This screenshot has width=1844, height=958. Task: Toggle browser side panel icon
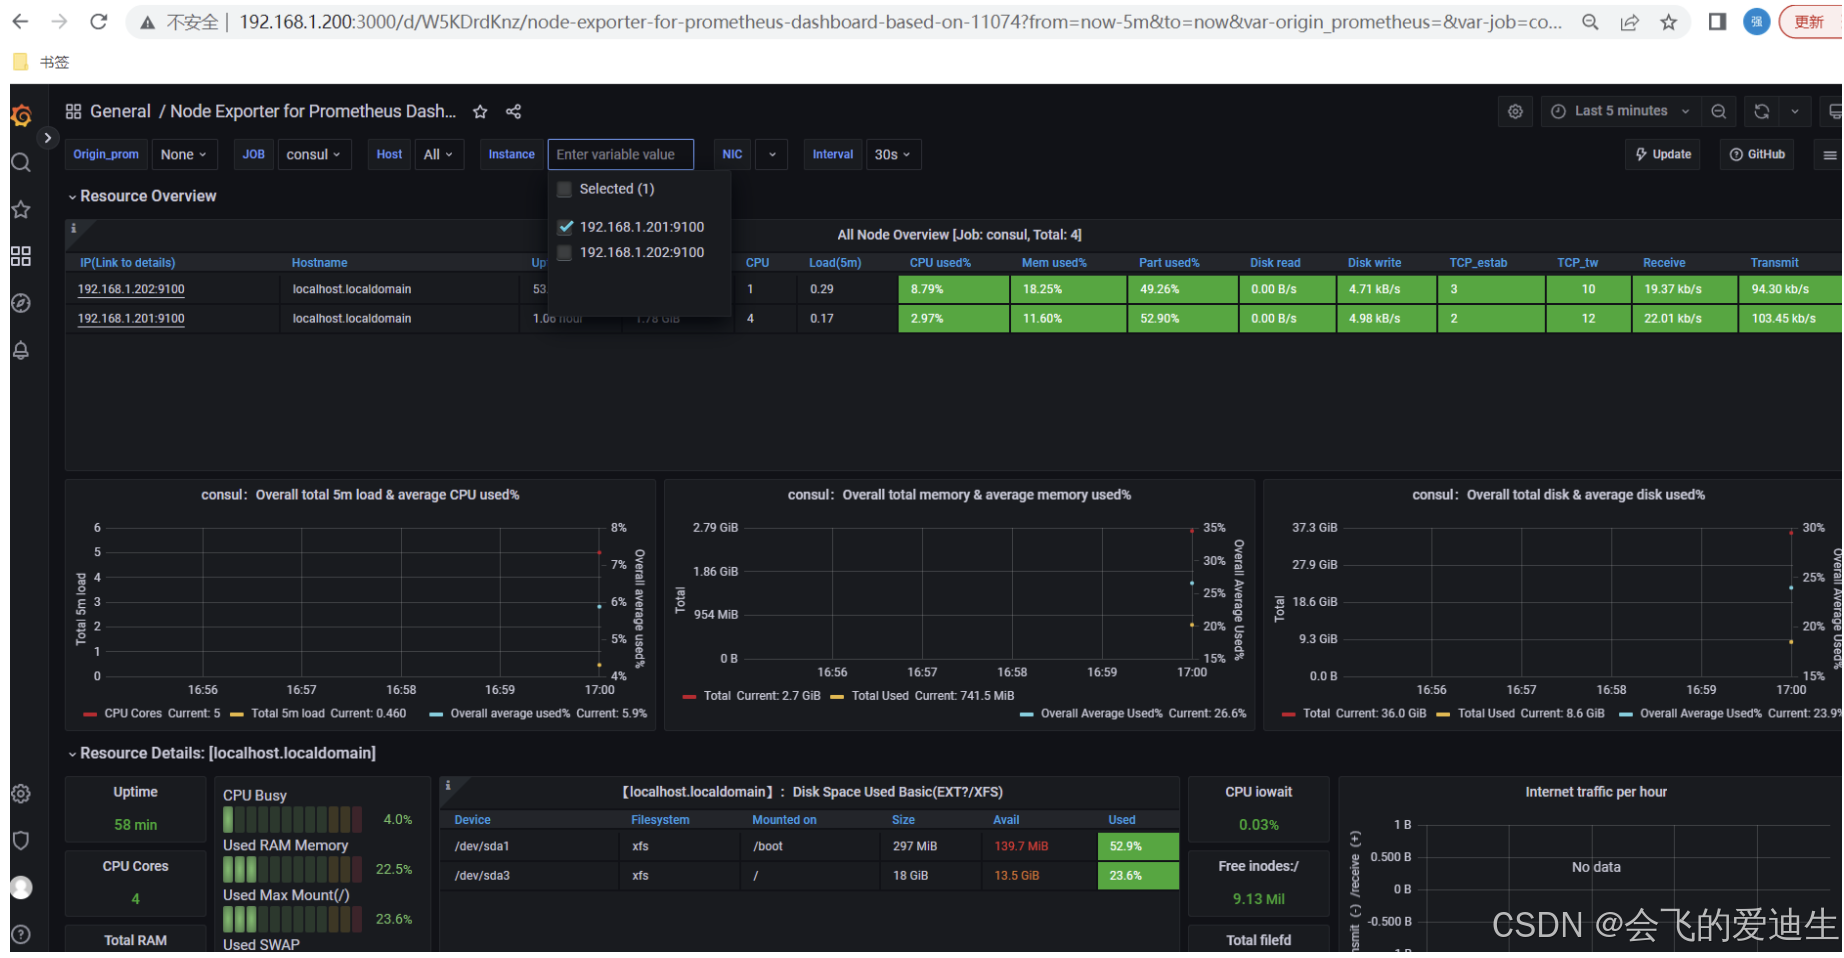pyautogui.click(x=1718, y=22)
